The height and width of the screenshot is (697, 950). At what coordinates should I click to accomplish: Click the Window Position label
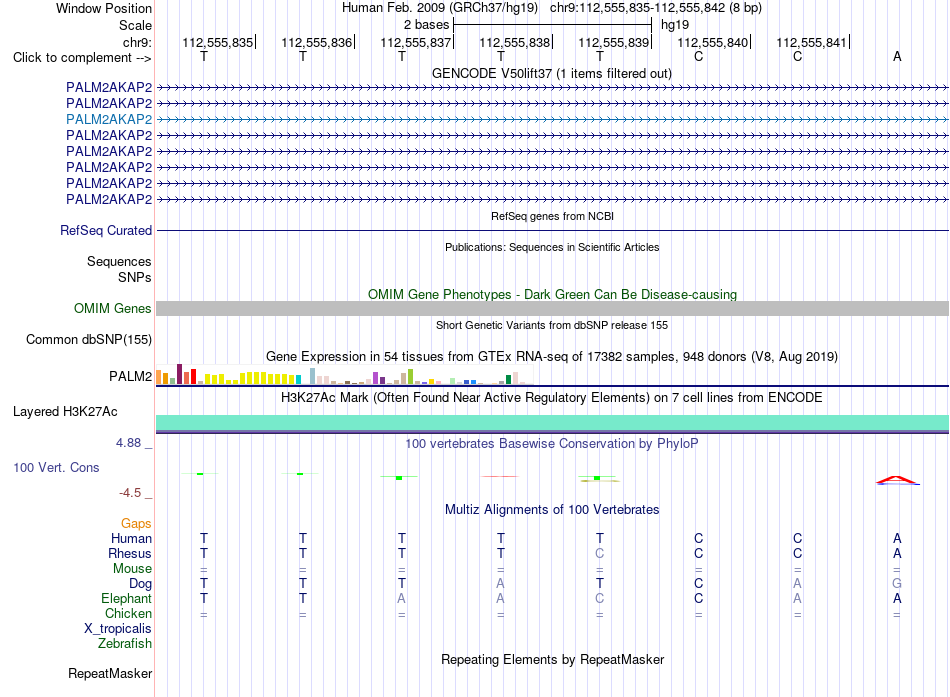[x=104, y=8]
